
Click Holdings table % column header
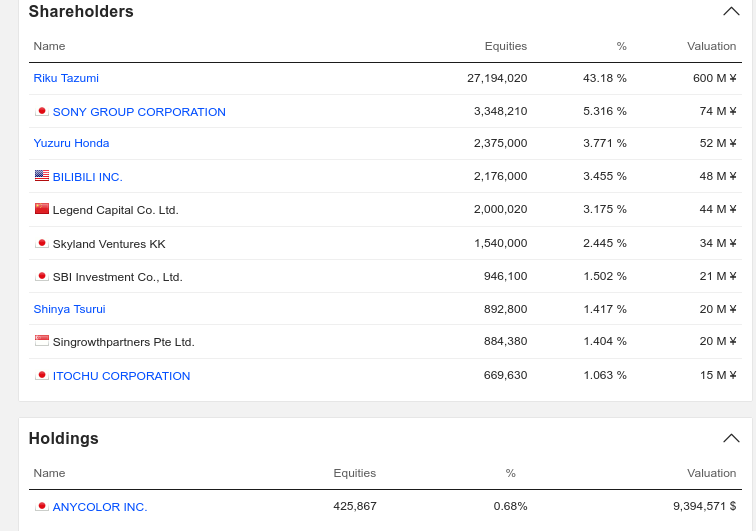coord(511,473)
